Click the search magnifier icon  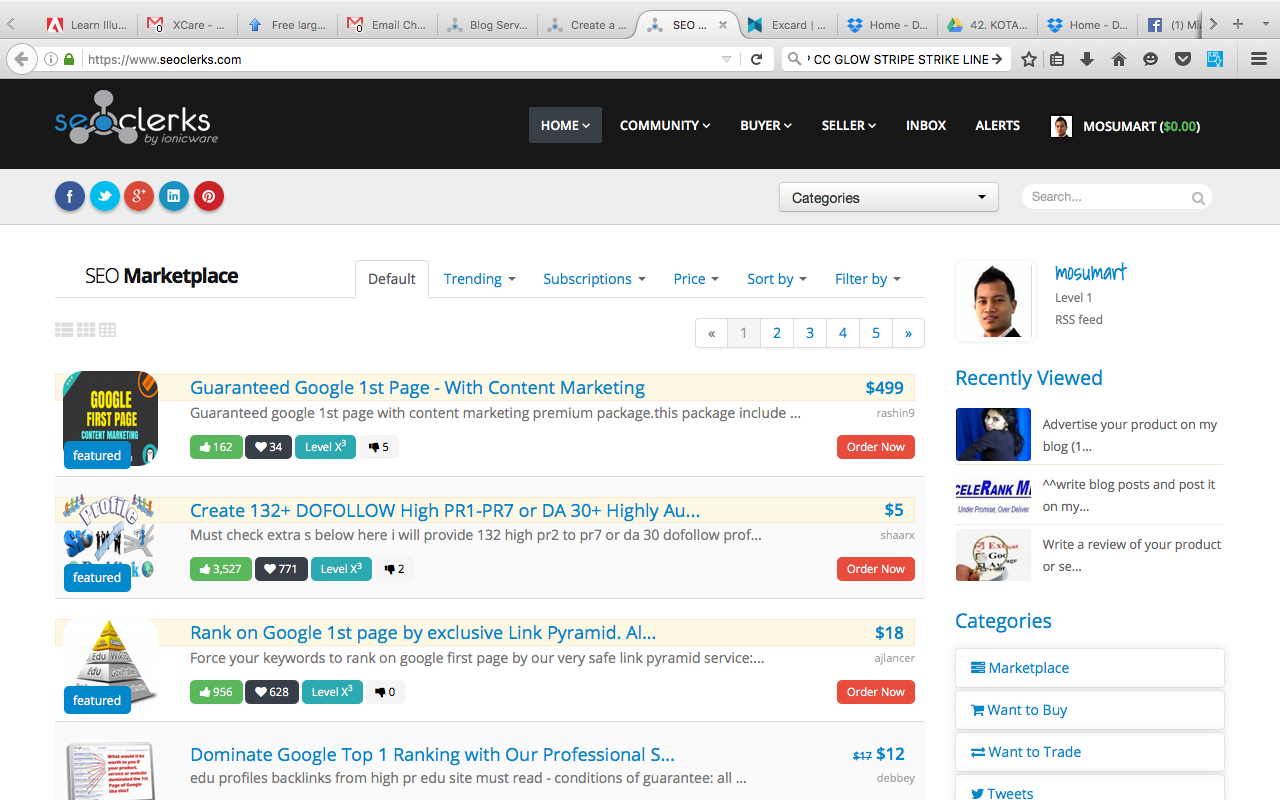(1197, 198)
